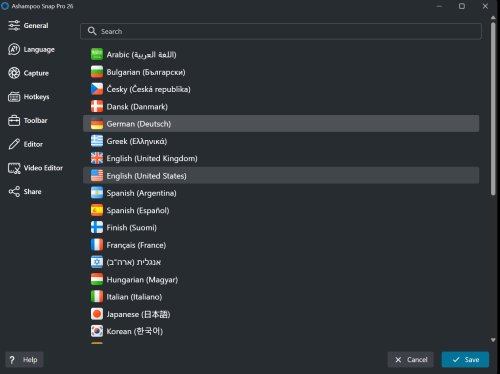The image size is (500, 374).
Task: Choose German (Deutsch) language
Action: coord(281,124)
